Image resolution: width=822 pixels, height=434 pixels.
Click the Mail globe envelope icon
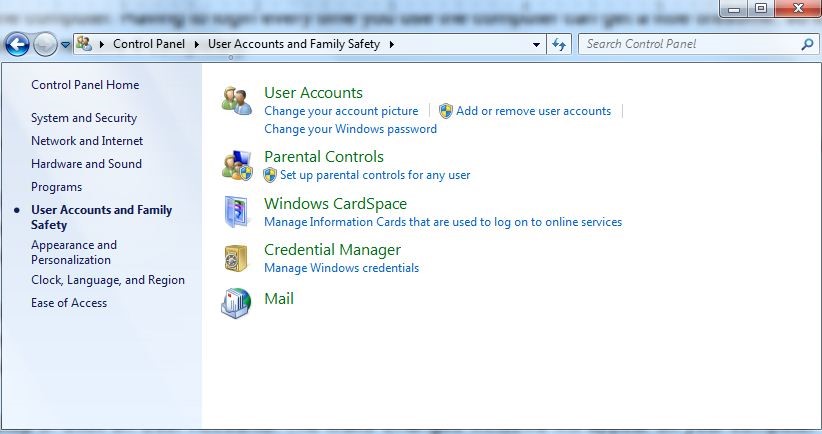click(x=236, y=303)
